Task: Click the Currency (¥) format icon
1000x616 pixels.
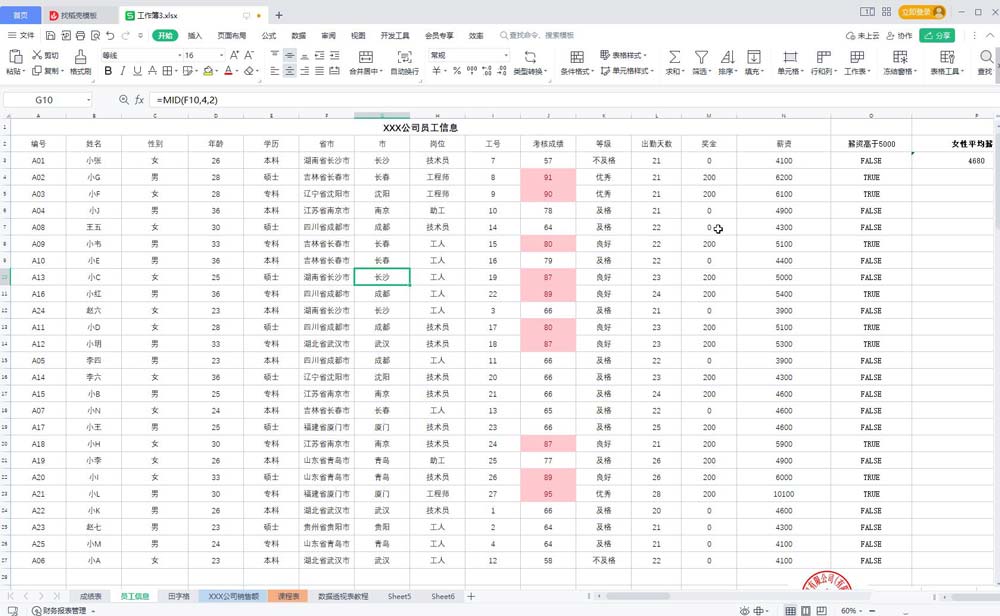Action: pos(437,71)
